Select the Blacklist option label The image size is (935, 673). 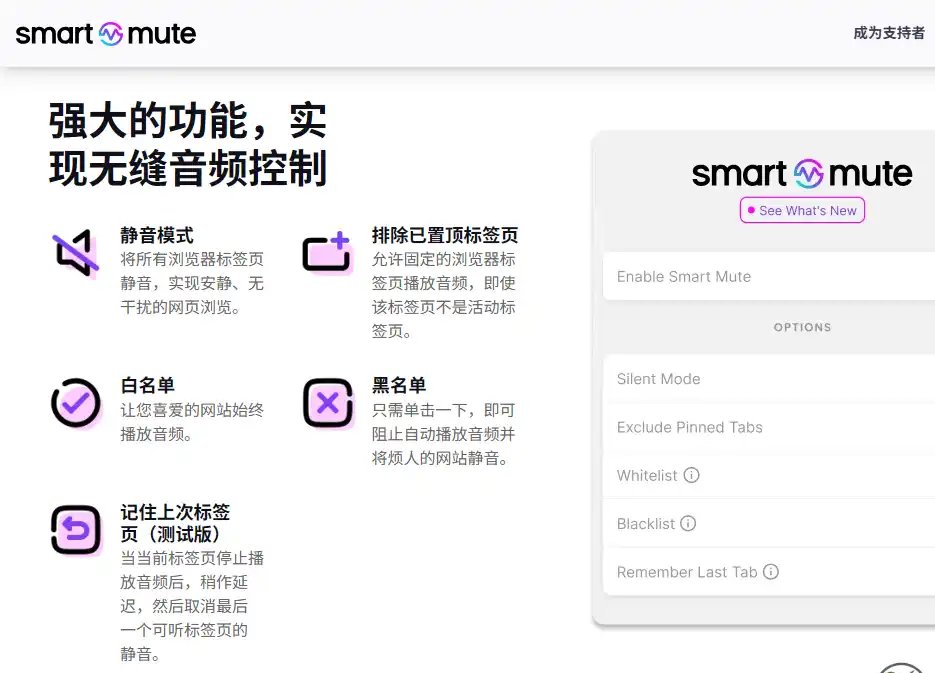click(x=646, y=524)
